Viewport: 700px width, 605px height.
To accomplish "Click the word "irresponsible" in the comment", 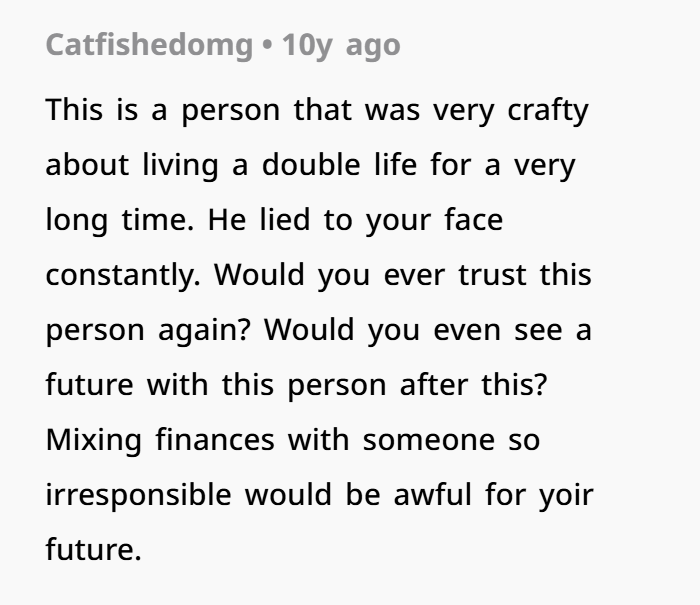I will tap(138, 494).
